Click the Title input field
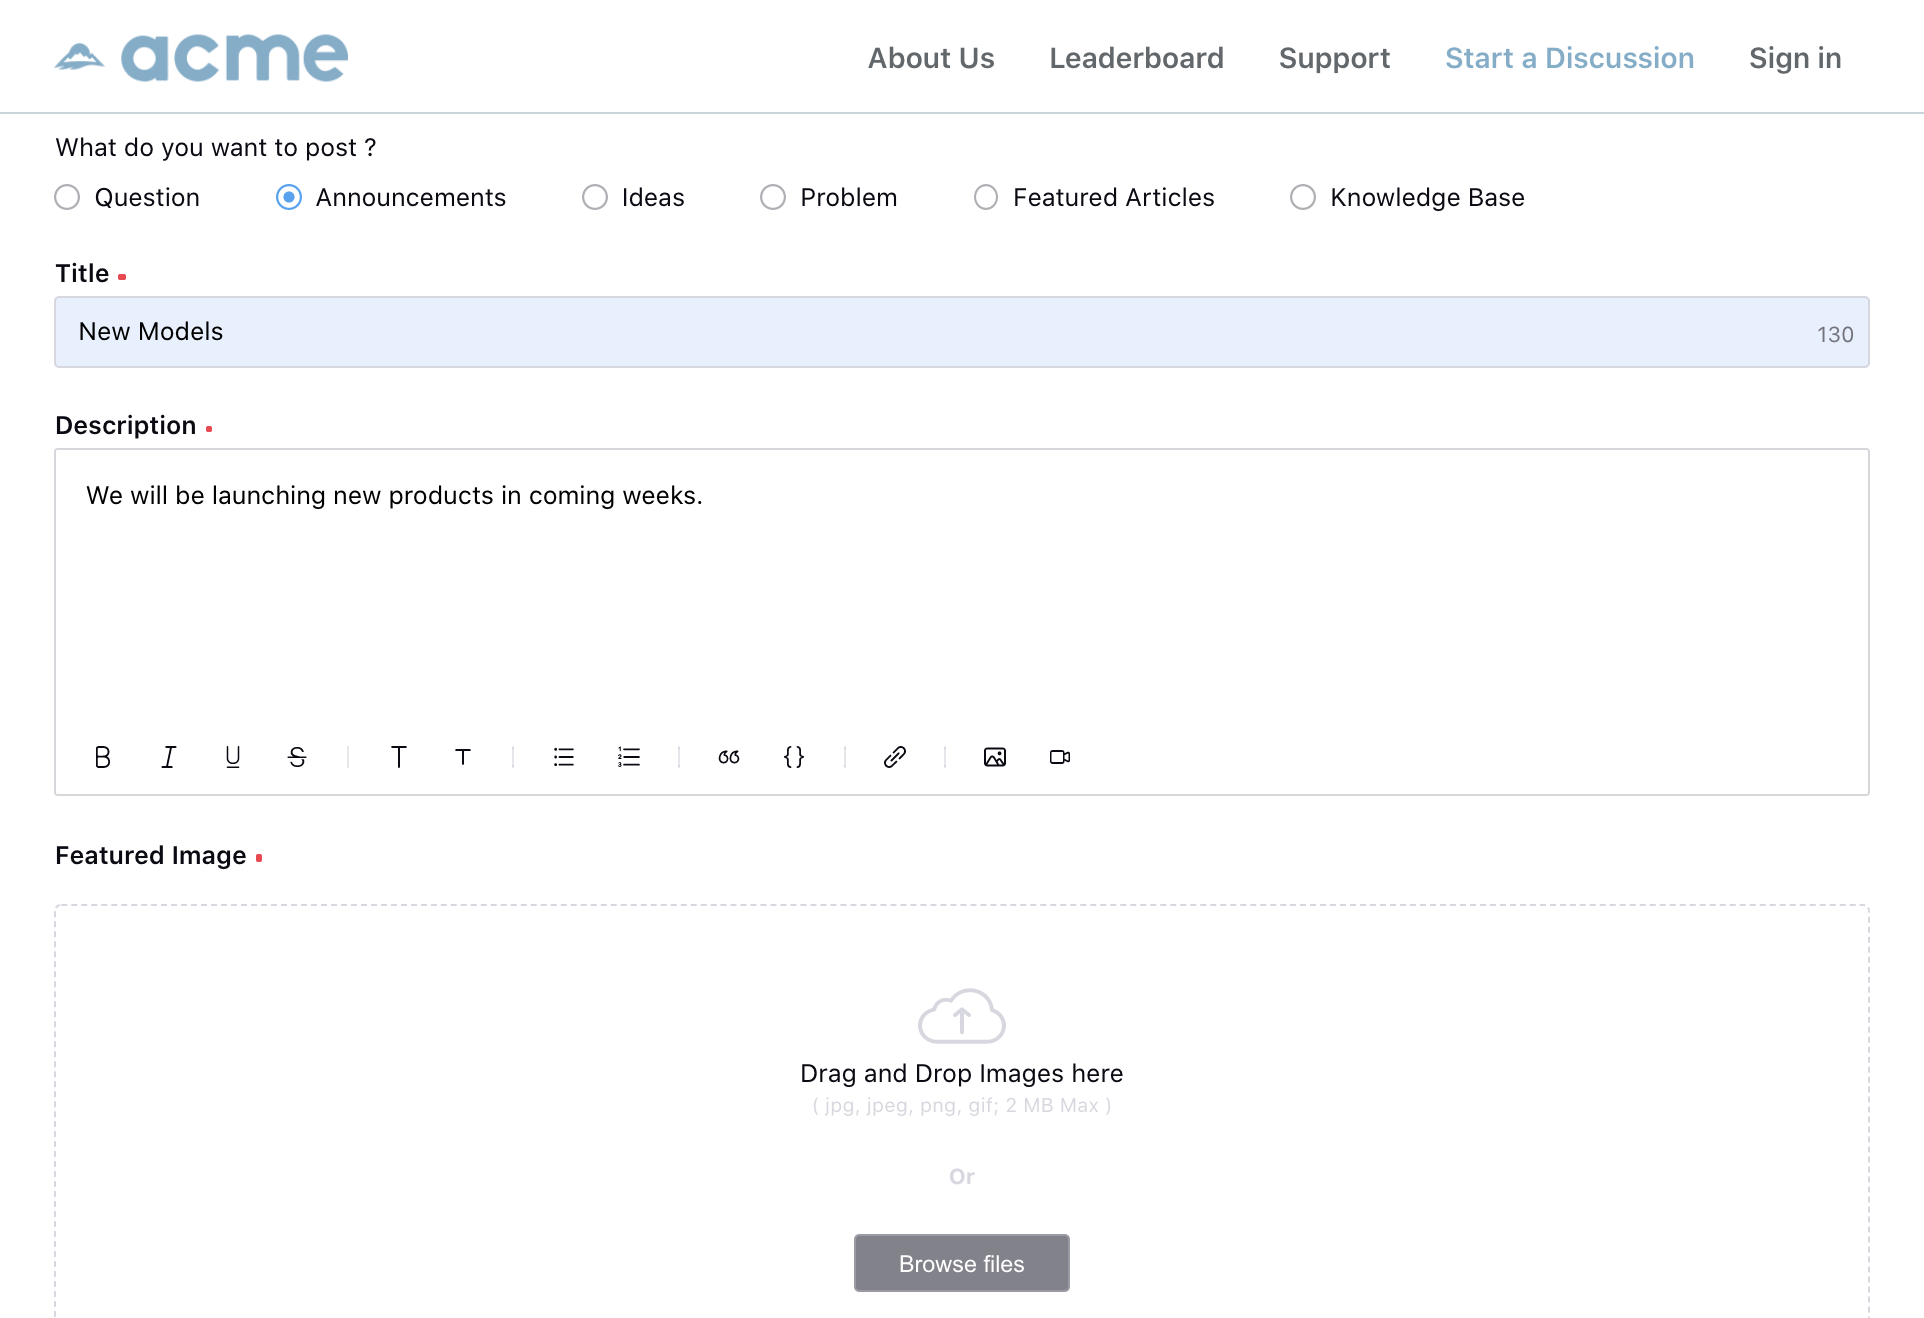The image size is (1924, 1318). (x=962, y=332)
